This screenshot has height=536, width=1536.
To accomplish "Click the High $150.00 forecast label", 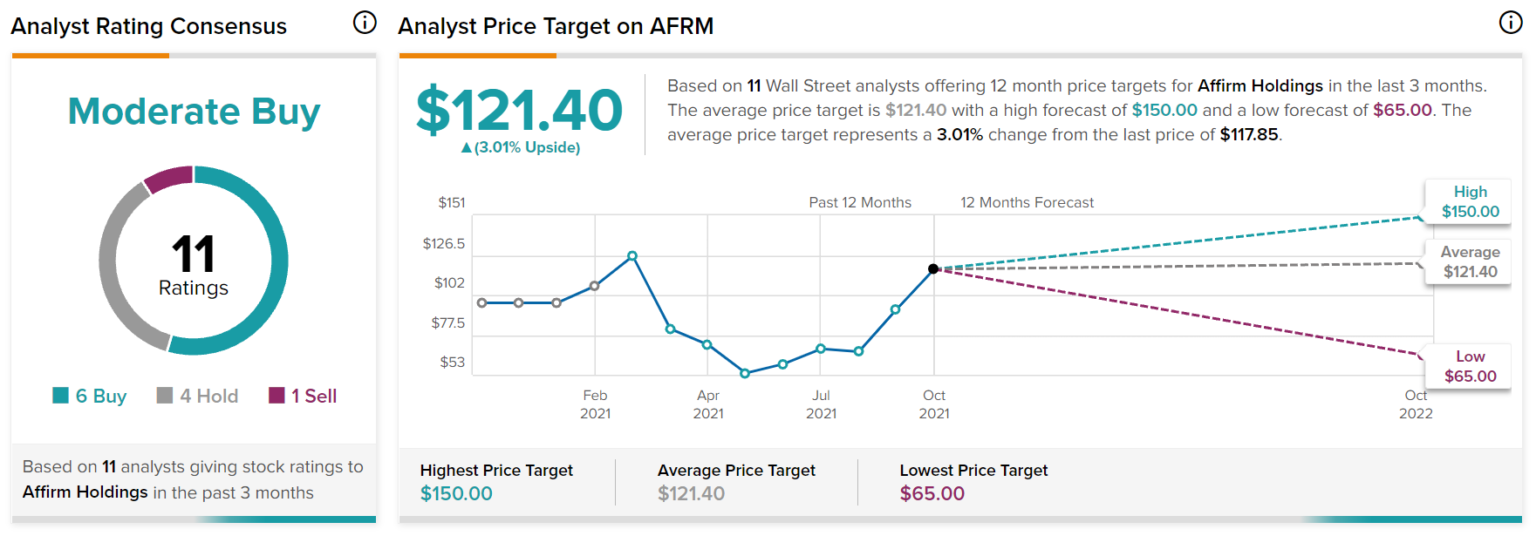I will pyautogui.click(x=1470, y=202).
